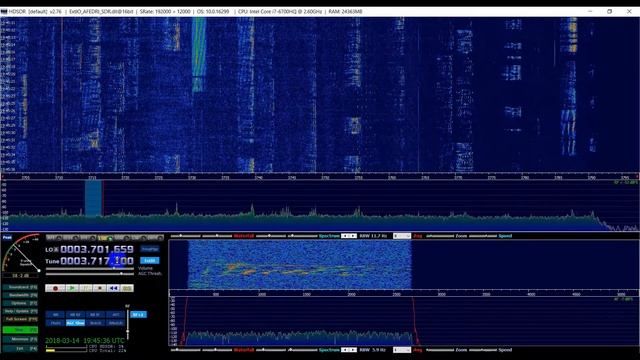Click the Minimize [F3] button
640x360 pixels.
coord(20,339)
